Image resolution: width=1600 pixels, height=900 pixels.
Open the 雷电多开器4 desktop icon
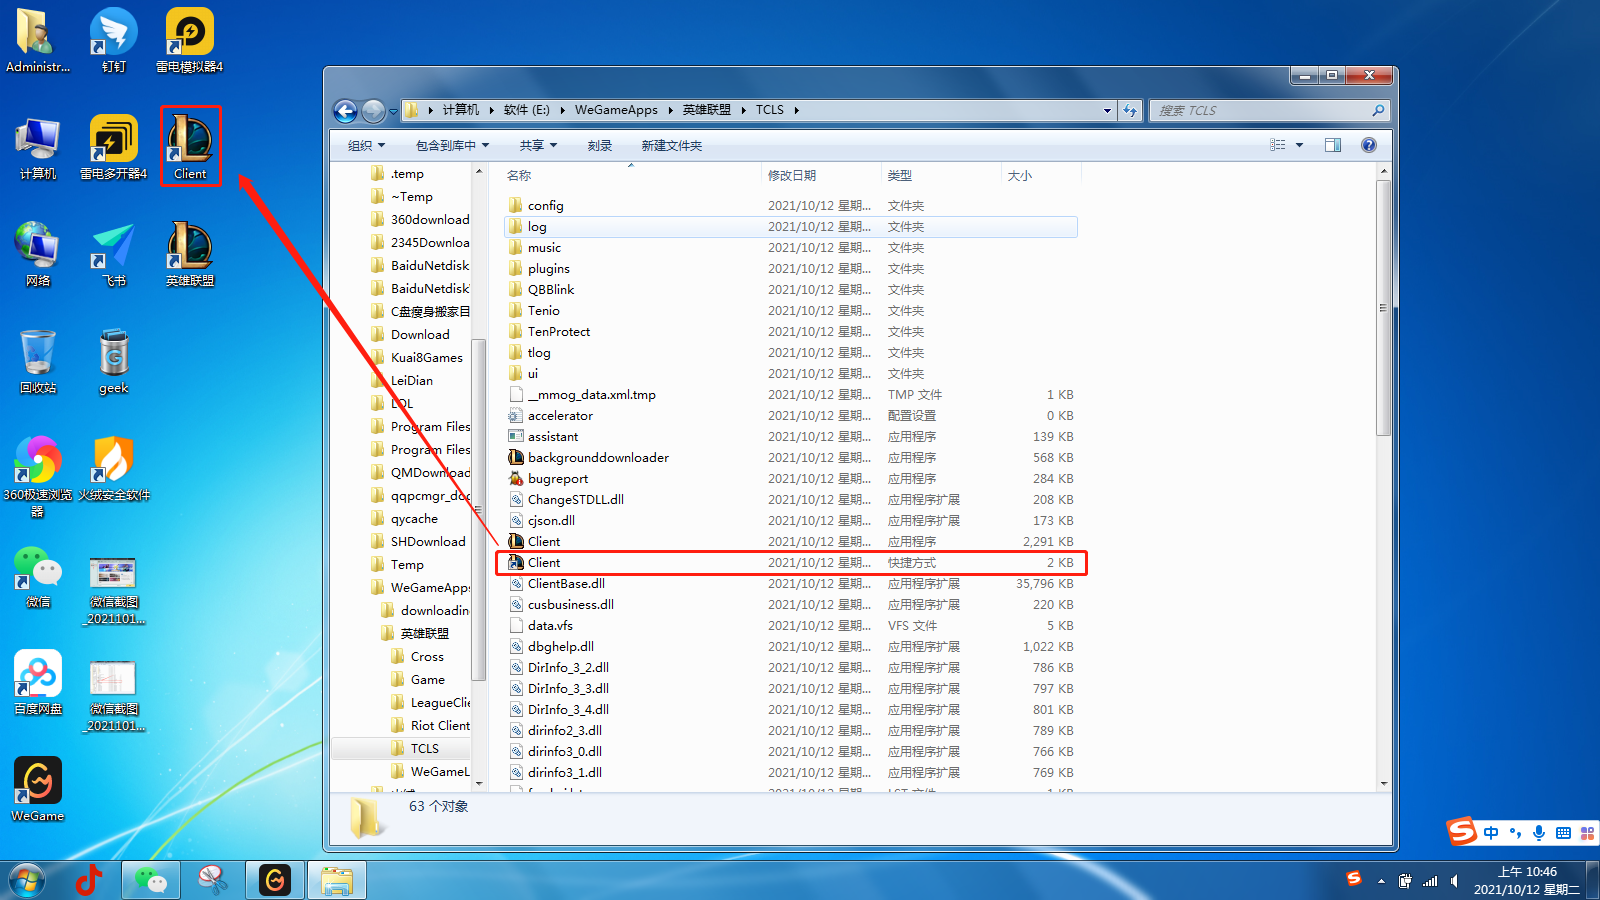[114, 147]
